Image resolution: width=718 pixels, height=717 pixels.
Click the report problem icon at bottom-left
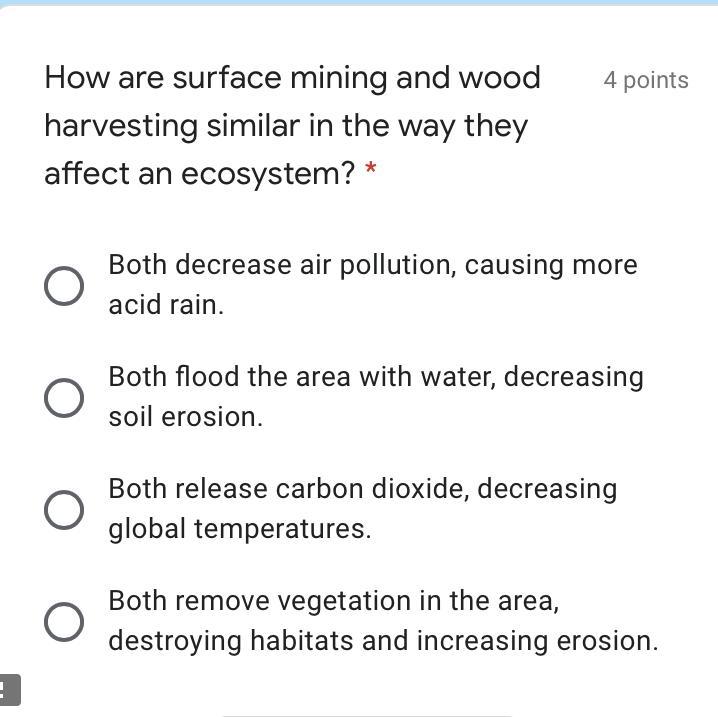pyautogui.click(x=8, y=690)
